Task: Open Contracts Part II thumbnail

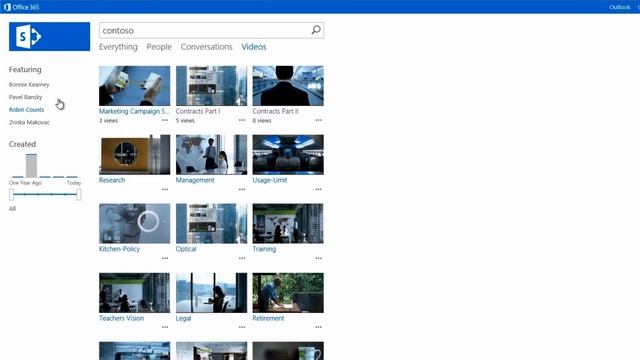Action: coord(288,86)
